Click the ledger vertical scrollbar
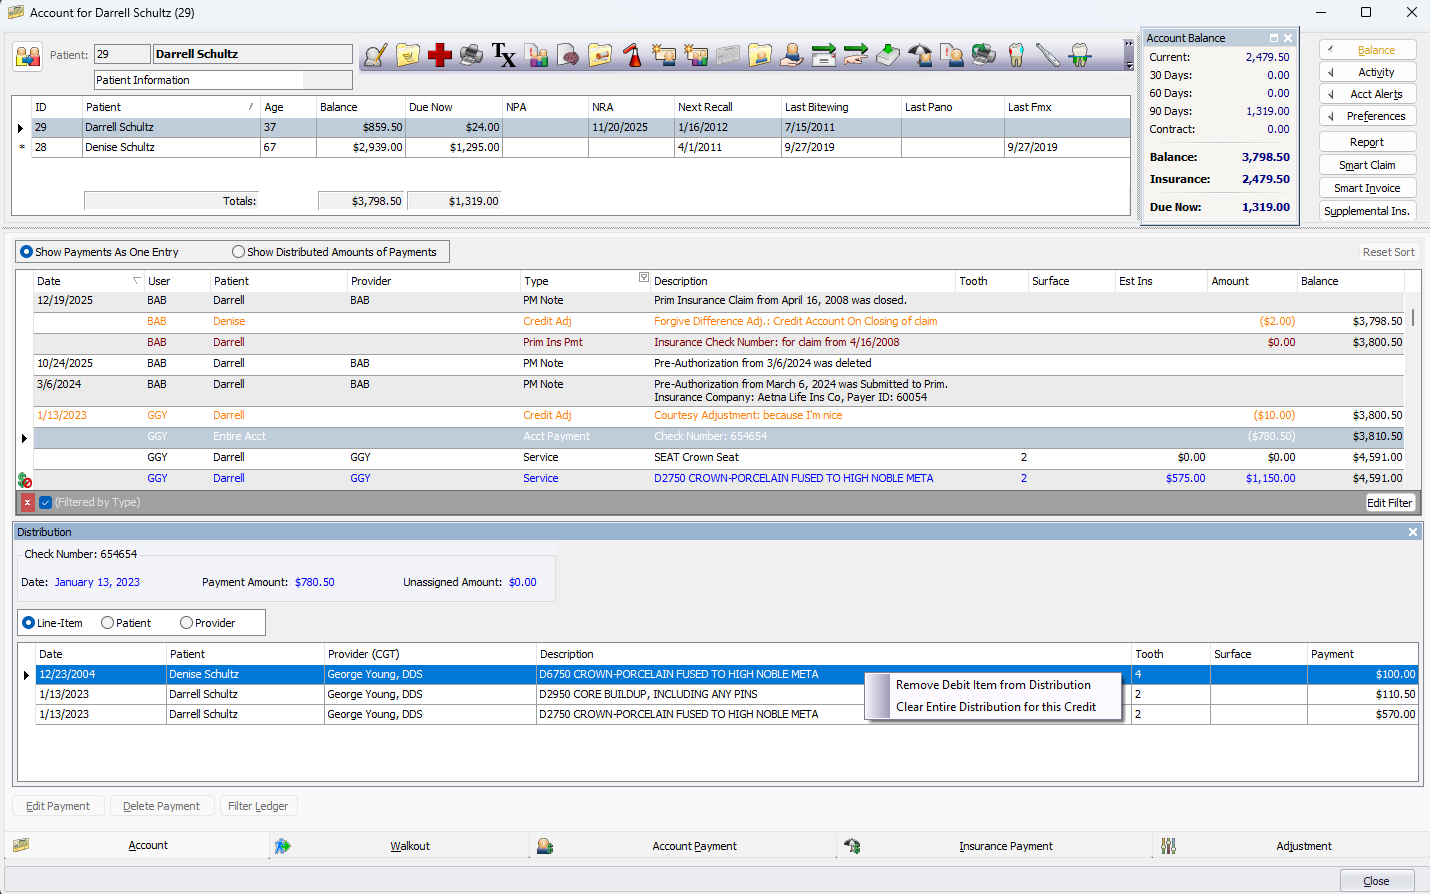Viewport: 1430px width, 894px height. tap(1412, 318)
